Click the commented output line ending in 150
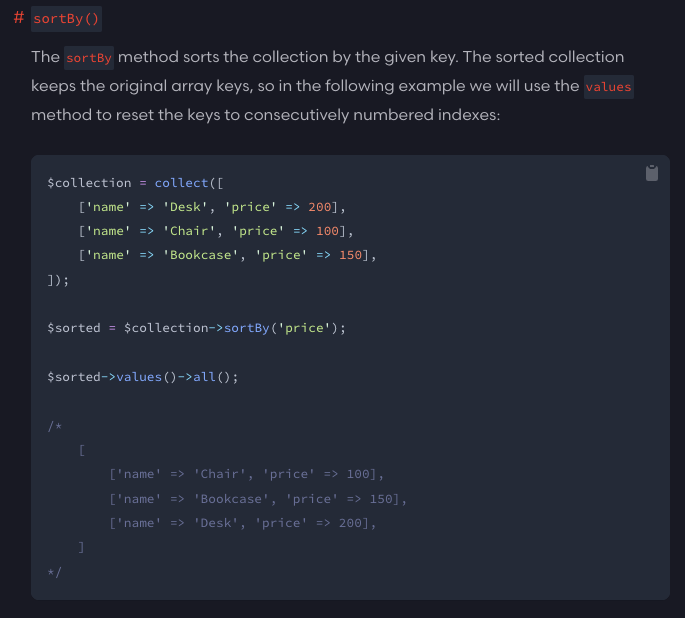685x618 pixels. (258, 497)
